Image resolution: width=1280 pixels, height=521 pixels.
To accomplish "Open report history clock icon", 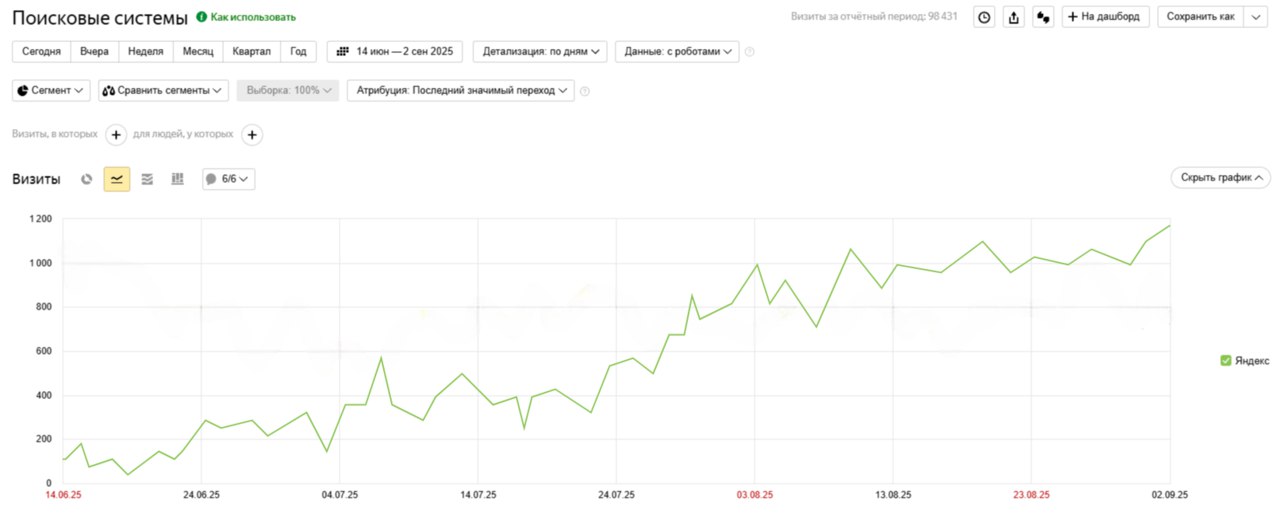I will click(x=984, y=17).
